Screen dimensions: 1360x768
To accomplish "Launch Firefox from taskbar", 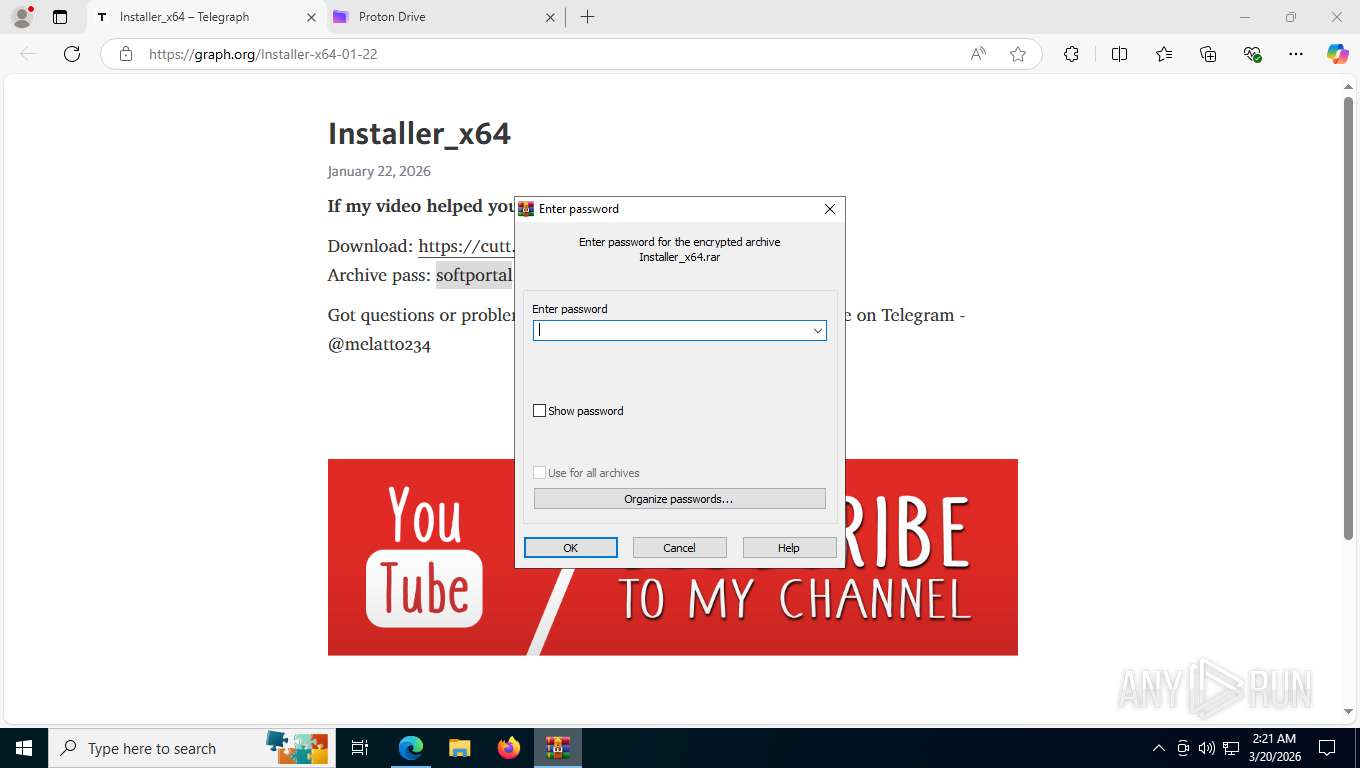I will (x=509, y=748).
